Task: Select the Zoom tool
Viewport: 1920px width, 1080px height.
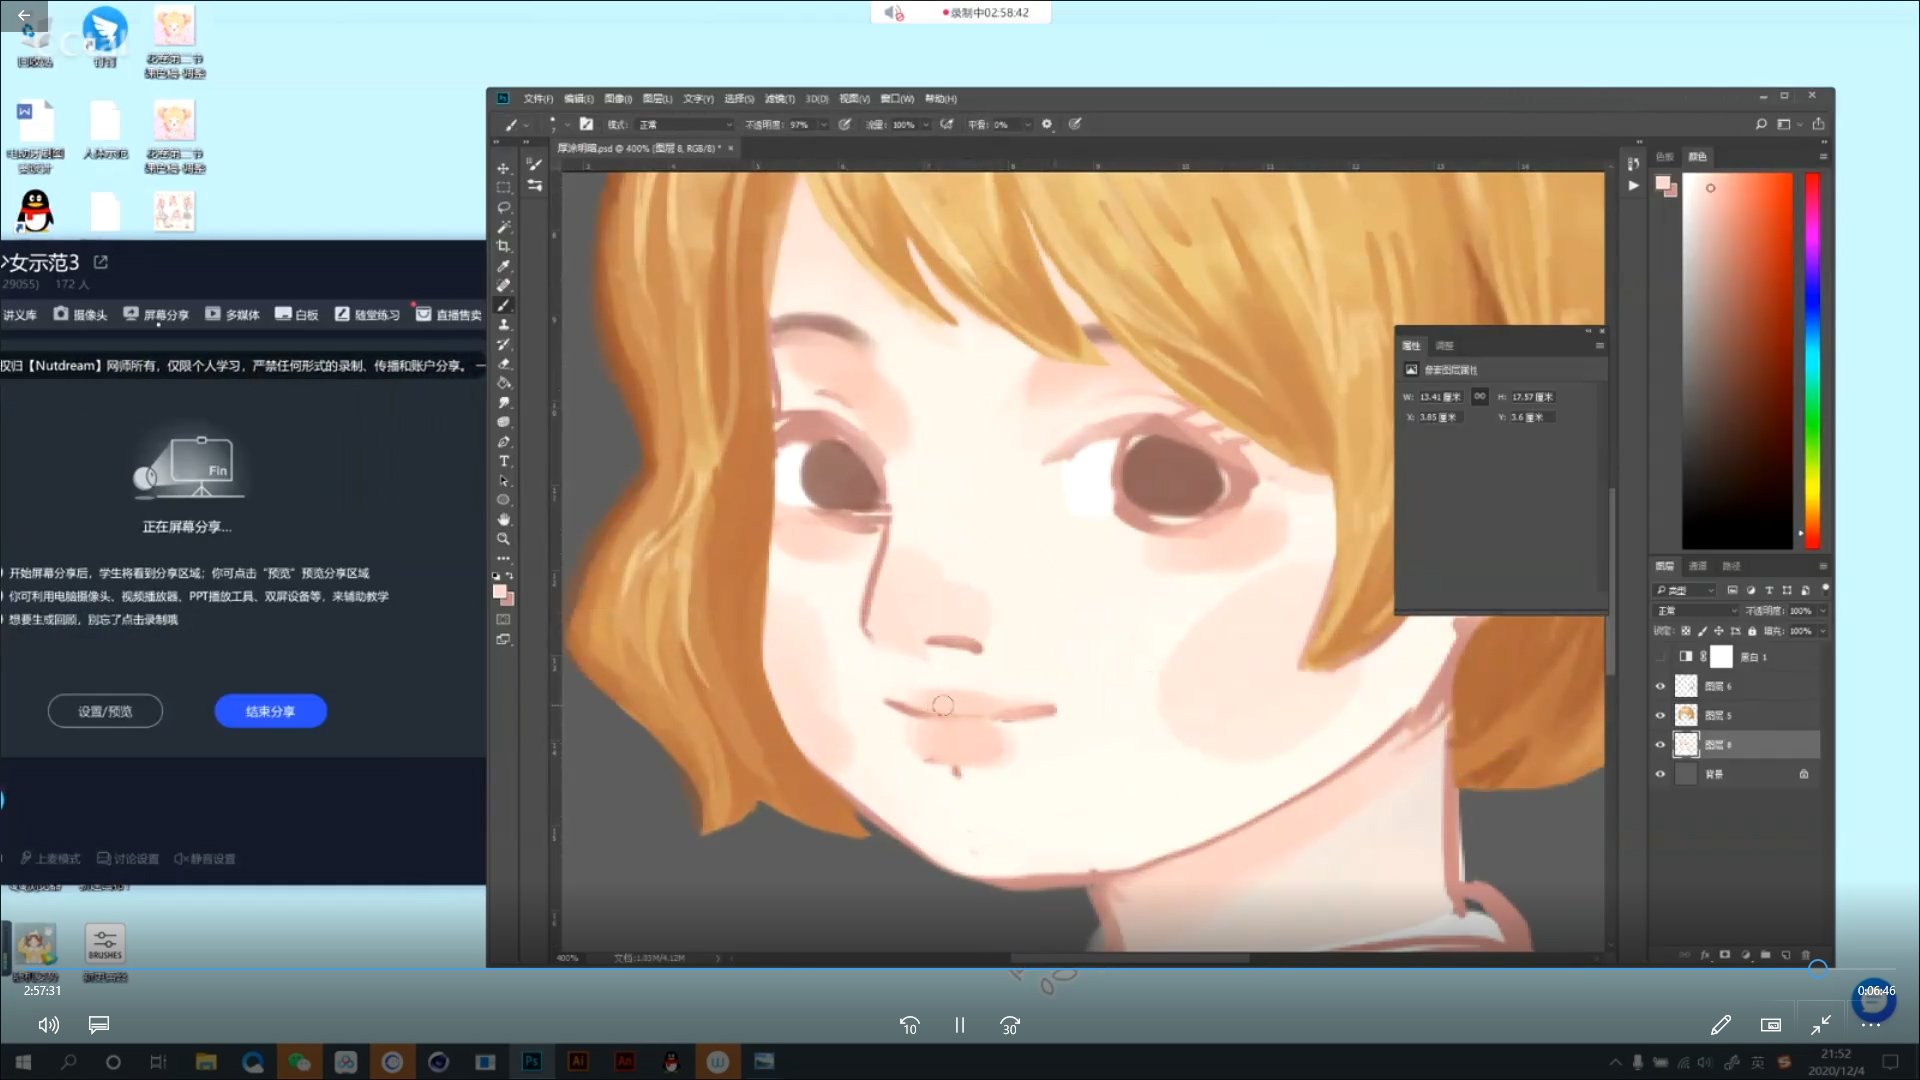Action: point(503,539)
